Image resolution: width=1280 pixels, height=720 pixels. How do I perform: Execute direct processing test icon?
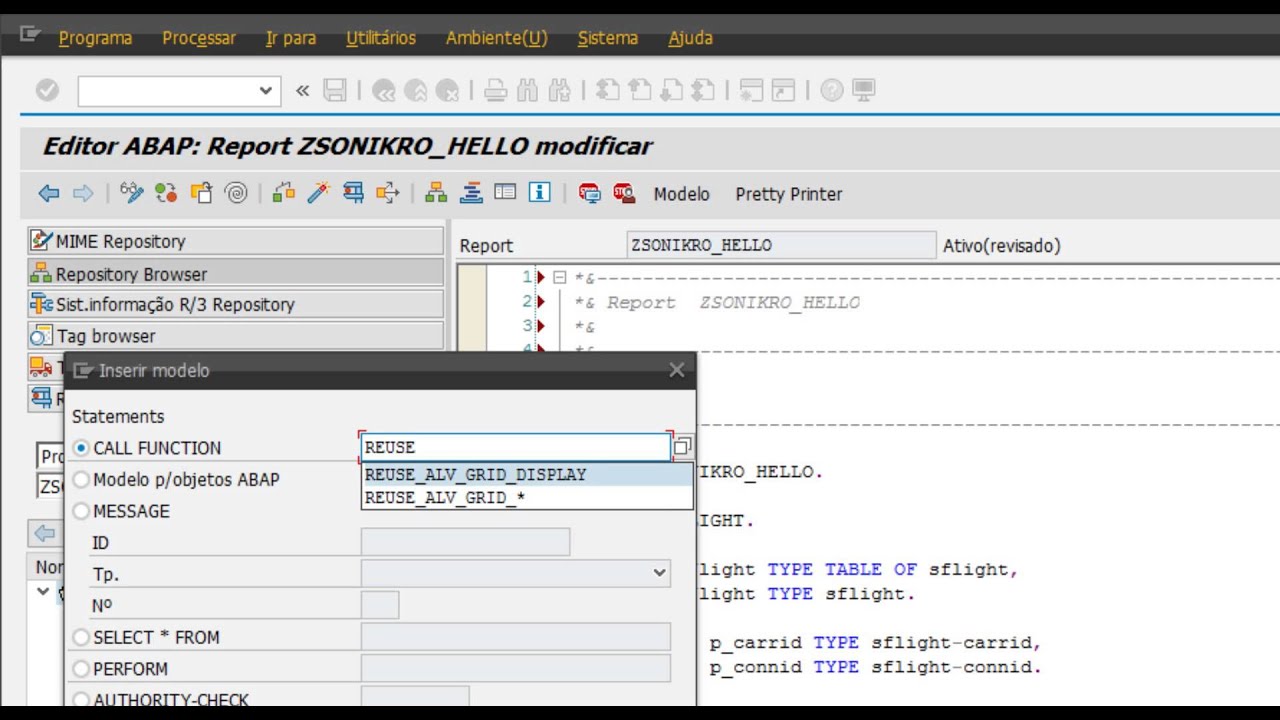coord(353,194)
